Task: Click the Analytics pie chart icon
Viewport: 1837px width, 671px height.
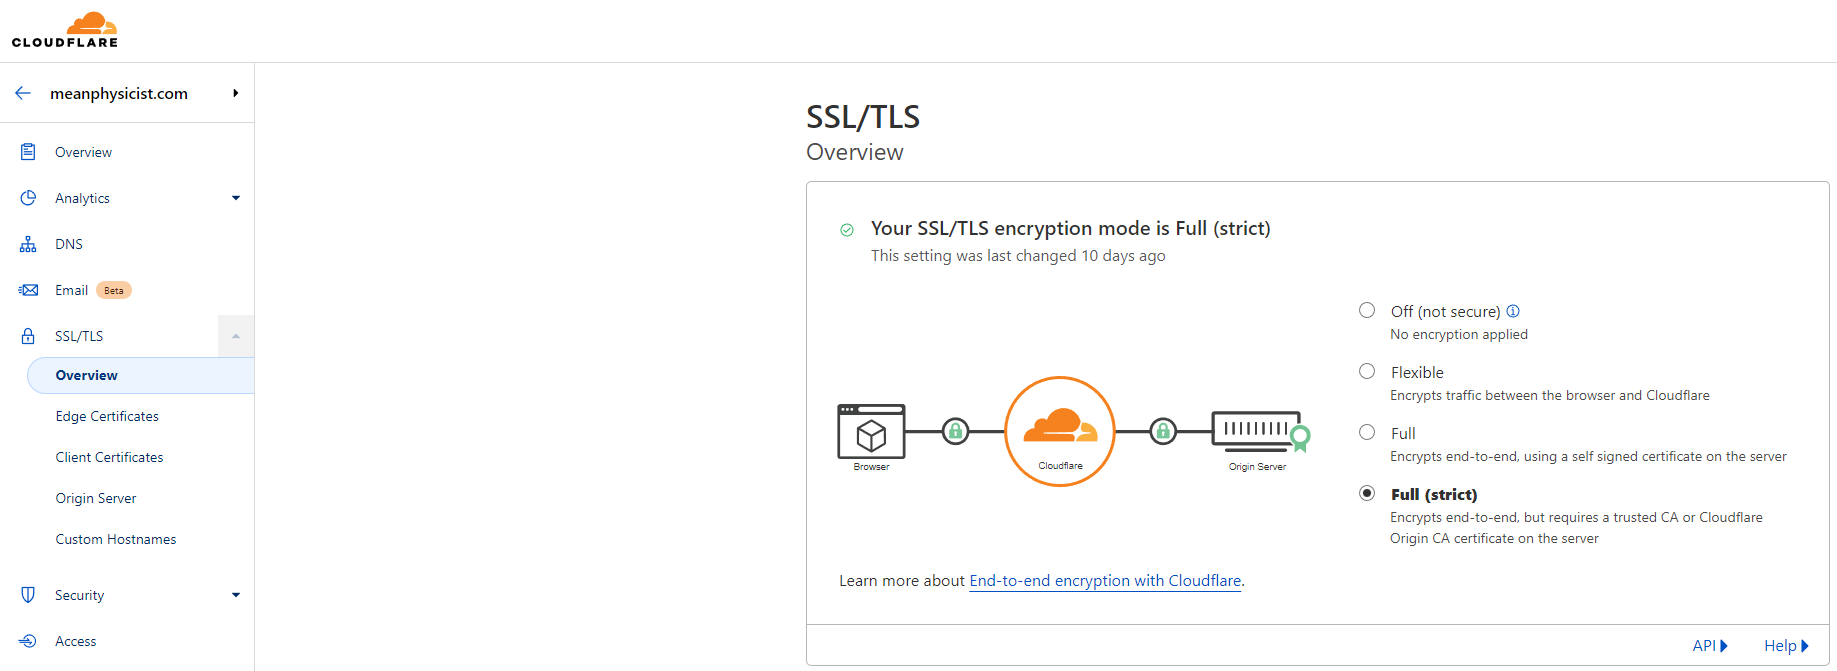Action: pyautogui.click(x=28, y=198)
